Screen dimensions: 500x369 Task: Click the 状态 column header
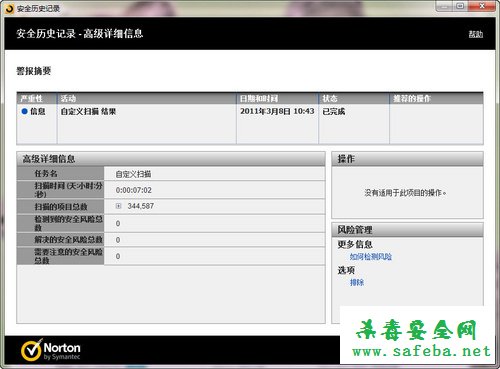[354, 98]
